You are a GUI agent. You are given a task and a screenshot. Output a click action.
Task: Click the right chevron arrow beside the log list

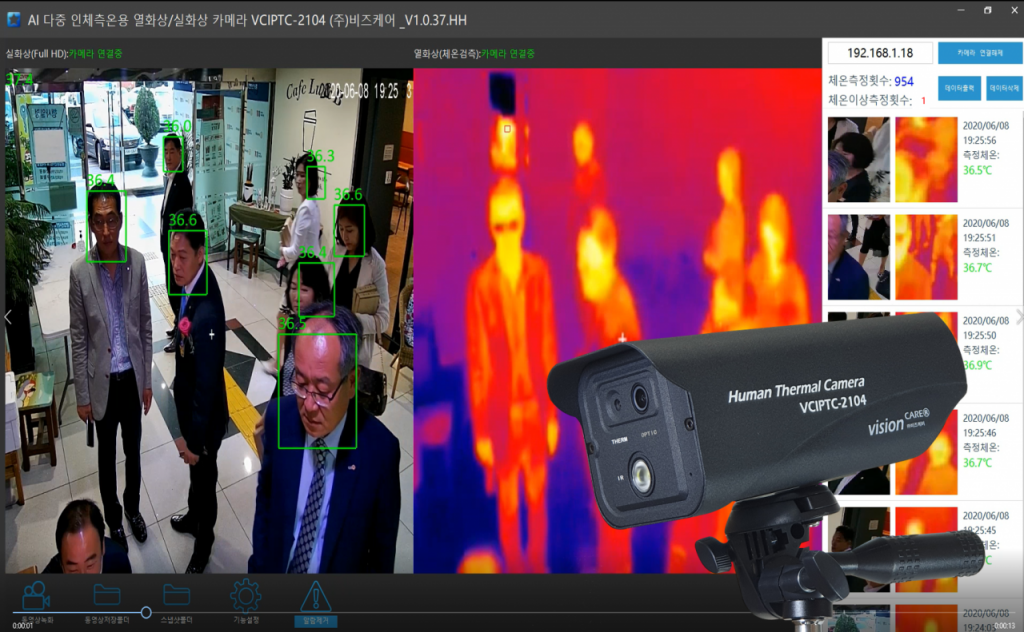1018,317
